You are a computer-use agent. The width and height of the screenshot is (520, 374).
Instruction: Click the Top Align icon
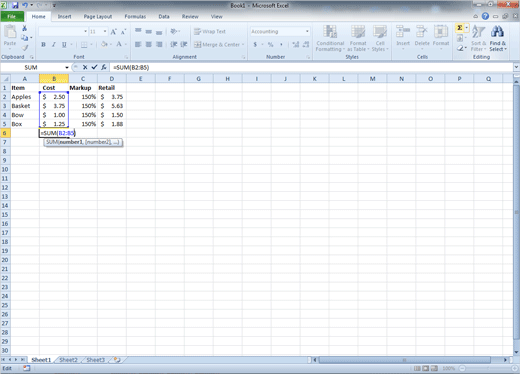(x=138, y=31)
